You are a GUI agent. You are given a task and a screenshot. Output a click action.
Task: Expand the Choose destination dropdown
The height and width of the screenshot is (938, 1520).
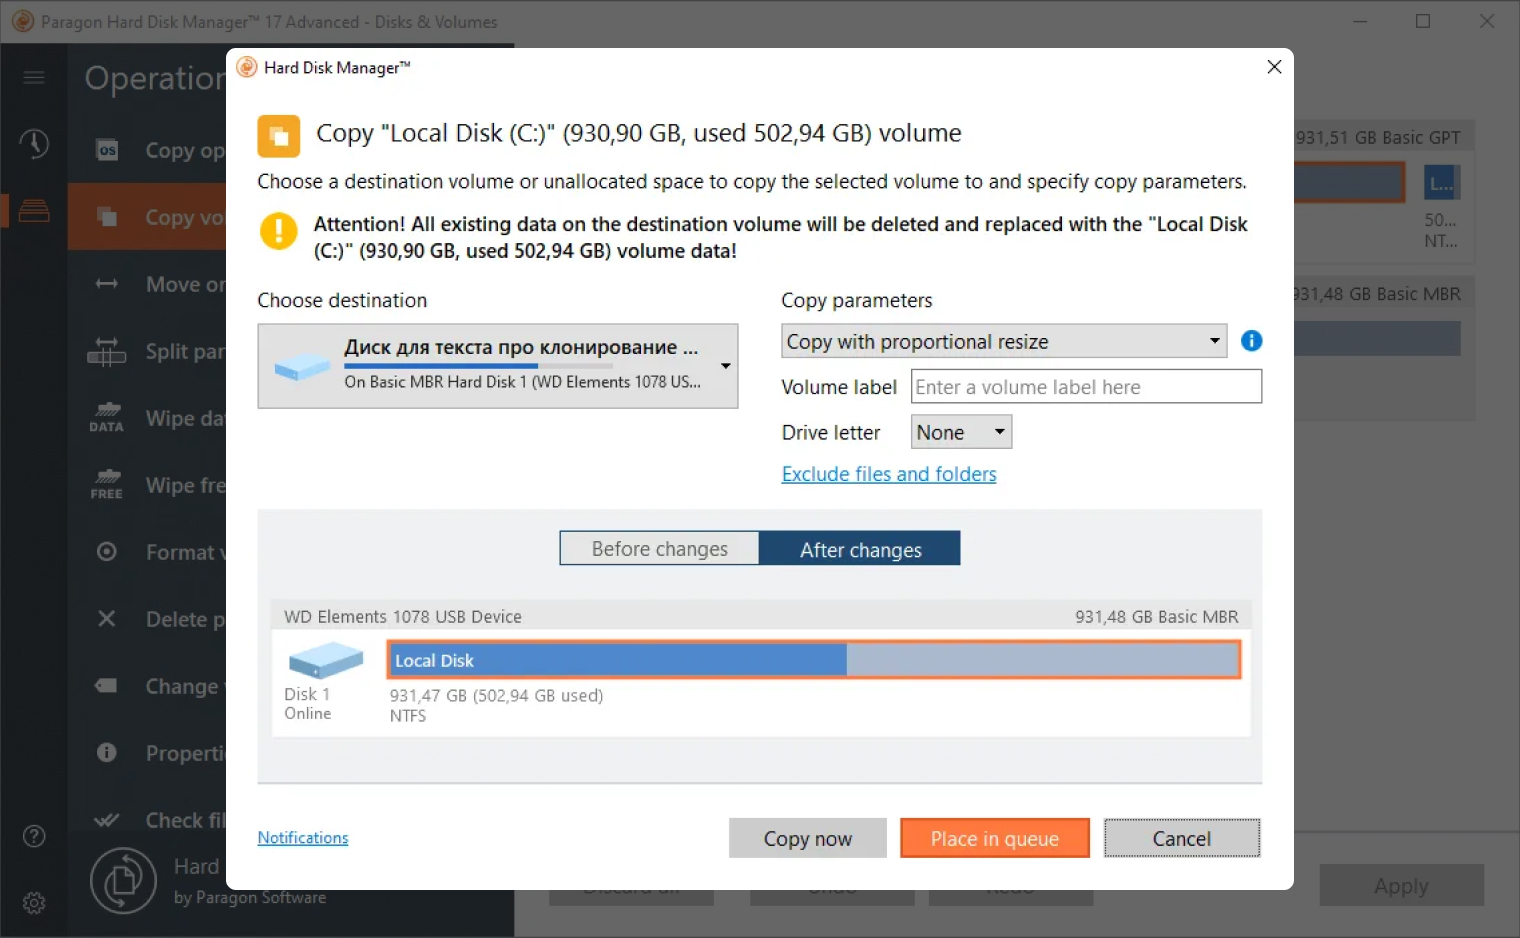pos(498,366)
